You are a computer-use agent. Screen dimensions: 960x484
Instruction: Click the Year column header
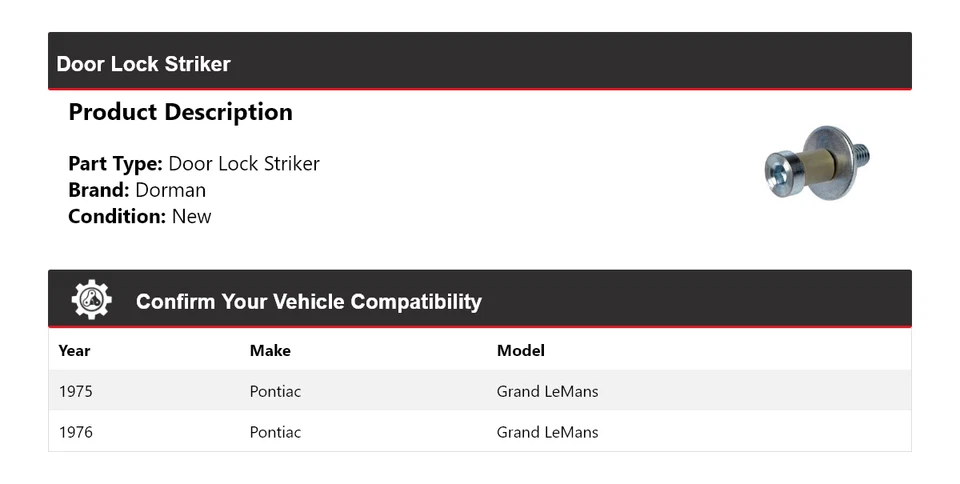click(74, 350)
